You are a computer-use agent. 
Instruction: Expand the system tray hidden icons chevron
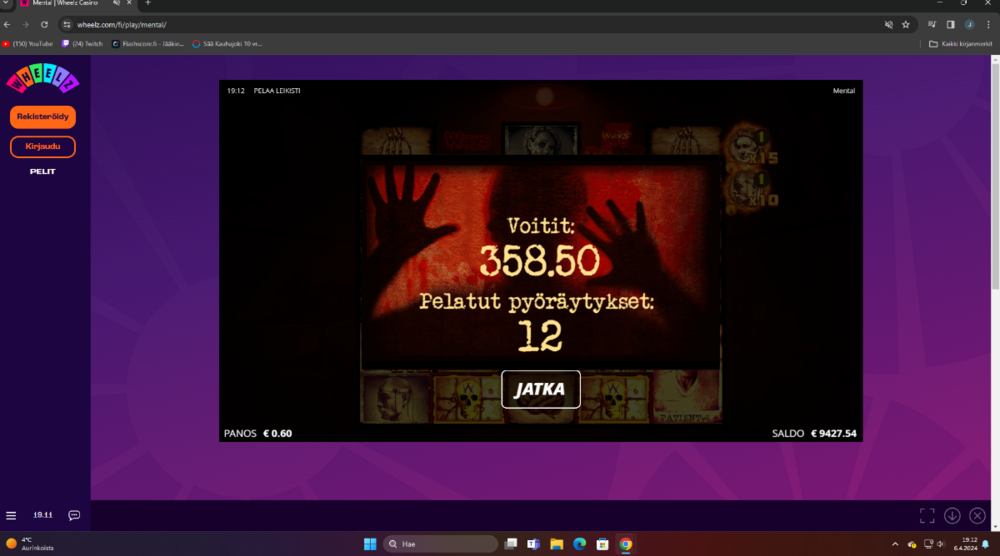point(895,544)
